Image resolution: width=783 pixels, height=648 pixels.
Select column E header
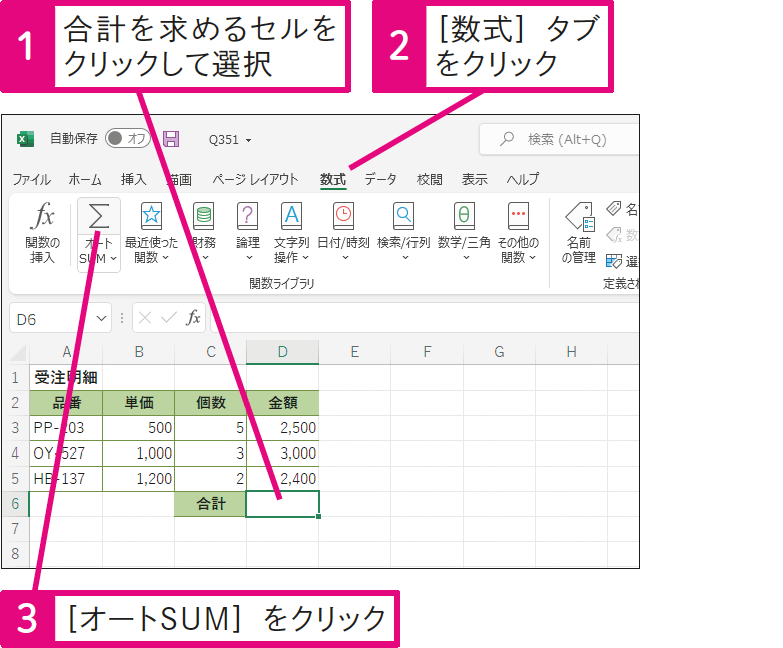point(355,352)
